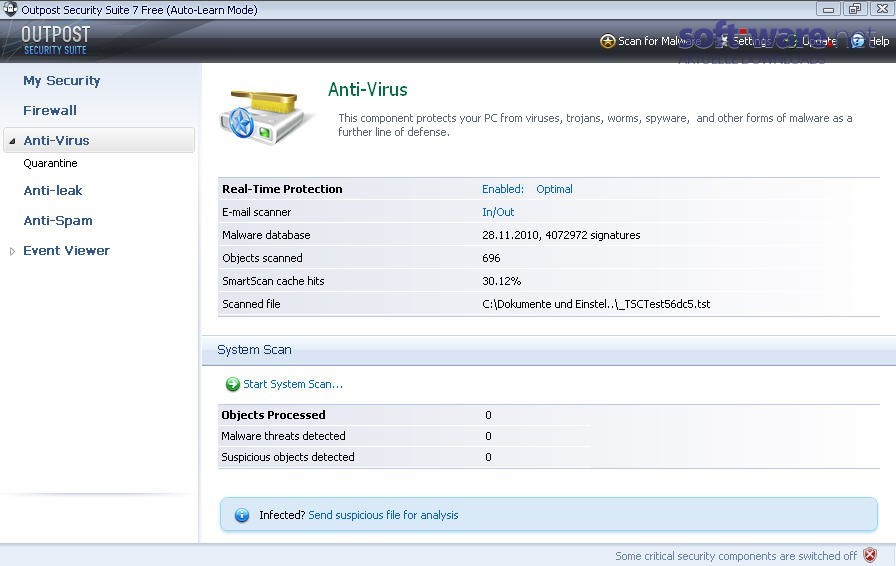Restore down the Outpost window
Screen dimensions: 896x566
[855, 9]
